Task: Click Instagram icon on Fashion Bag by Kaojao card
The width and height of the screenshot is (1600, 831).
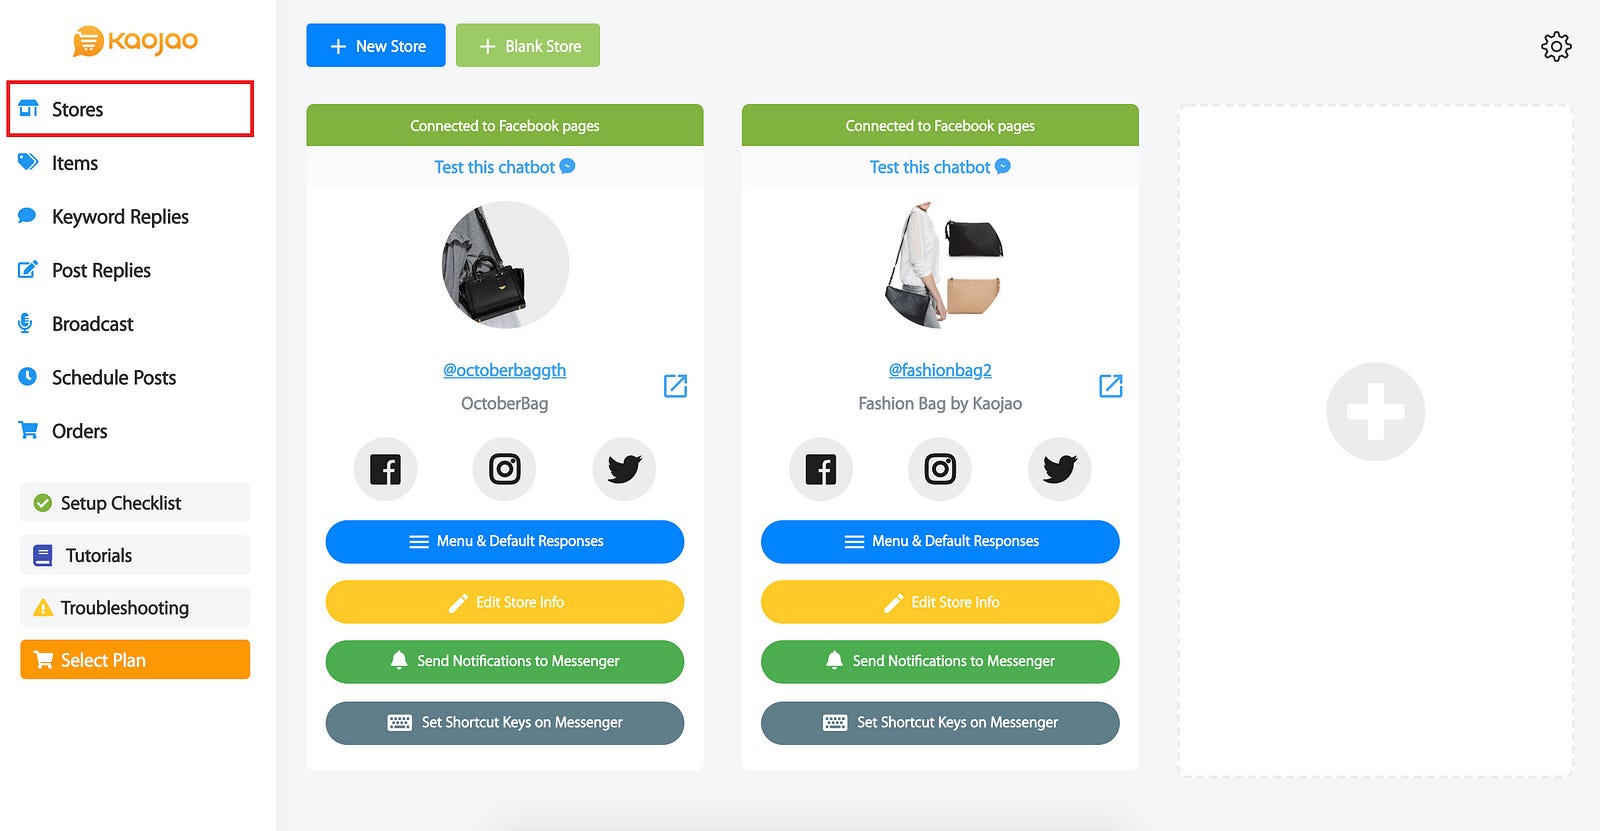Action: point(940,469)
